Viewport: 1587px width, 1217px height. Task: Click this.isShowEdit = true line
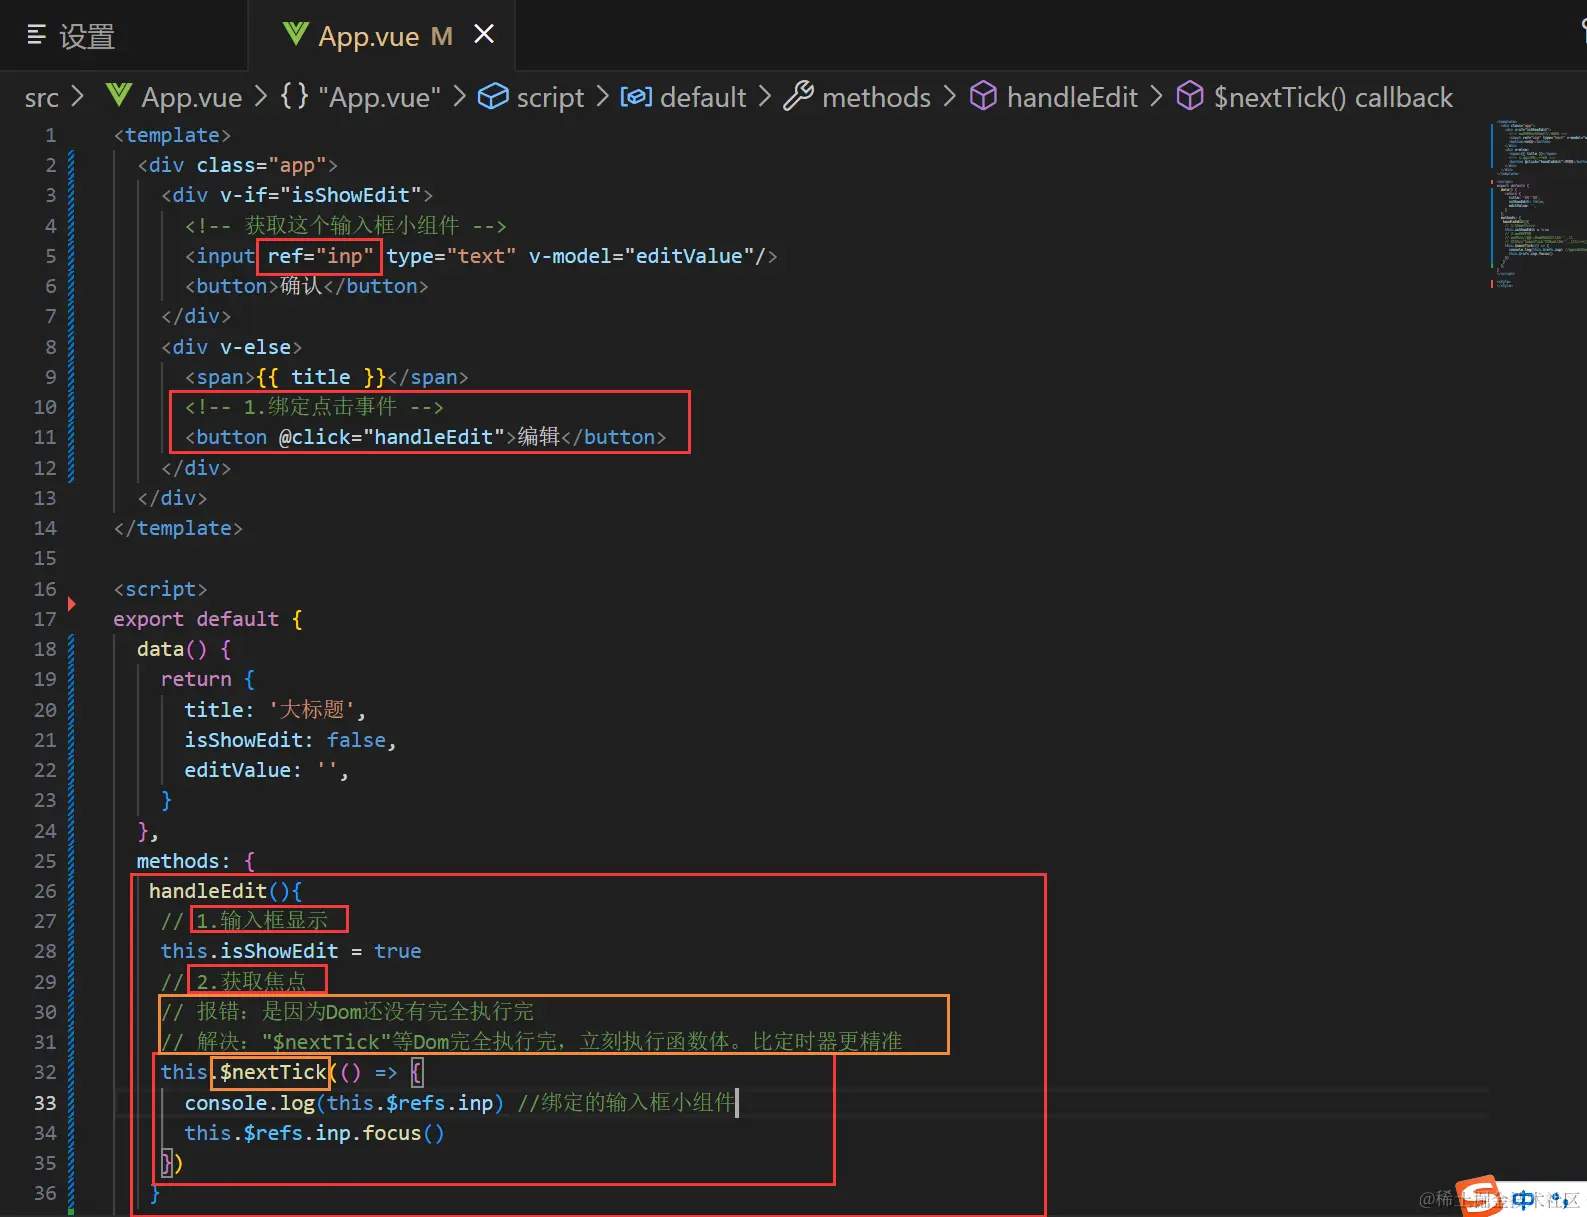291,951
